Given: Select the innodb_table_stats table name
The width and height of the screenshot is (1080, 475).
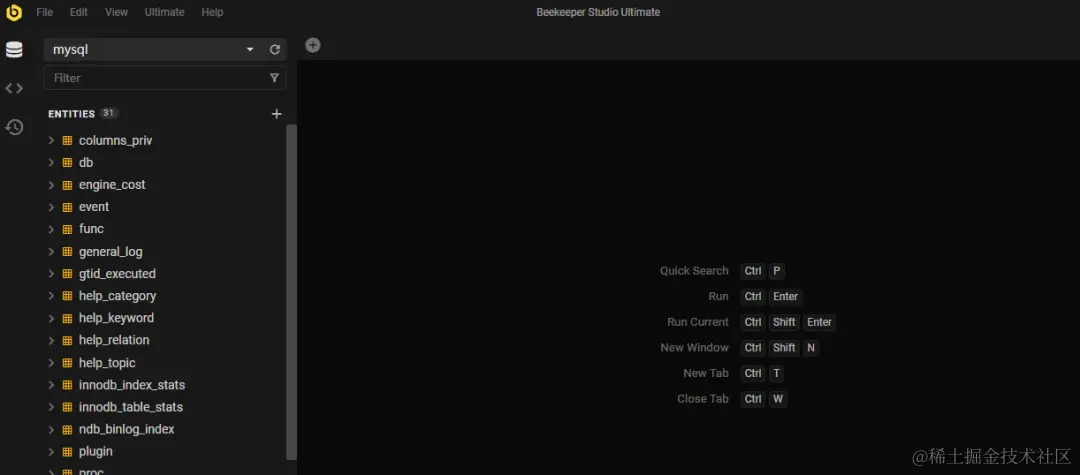Looking at the screenshot, I should 131,408.
